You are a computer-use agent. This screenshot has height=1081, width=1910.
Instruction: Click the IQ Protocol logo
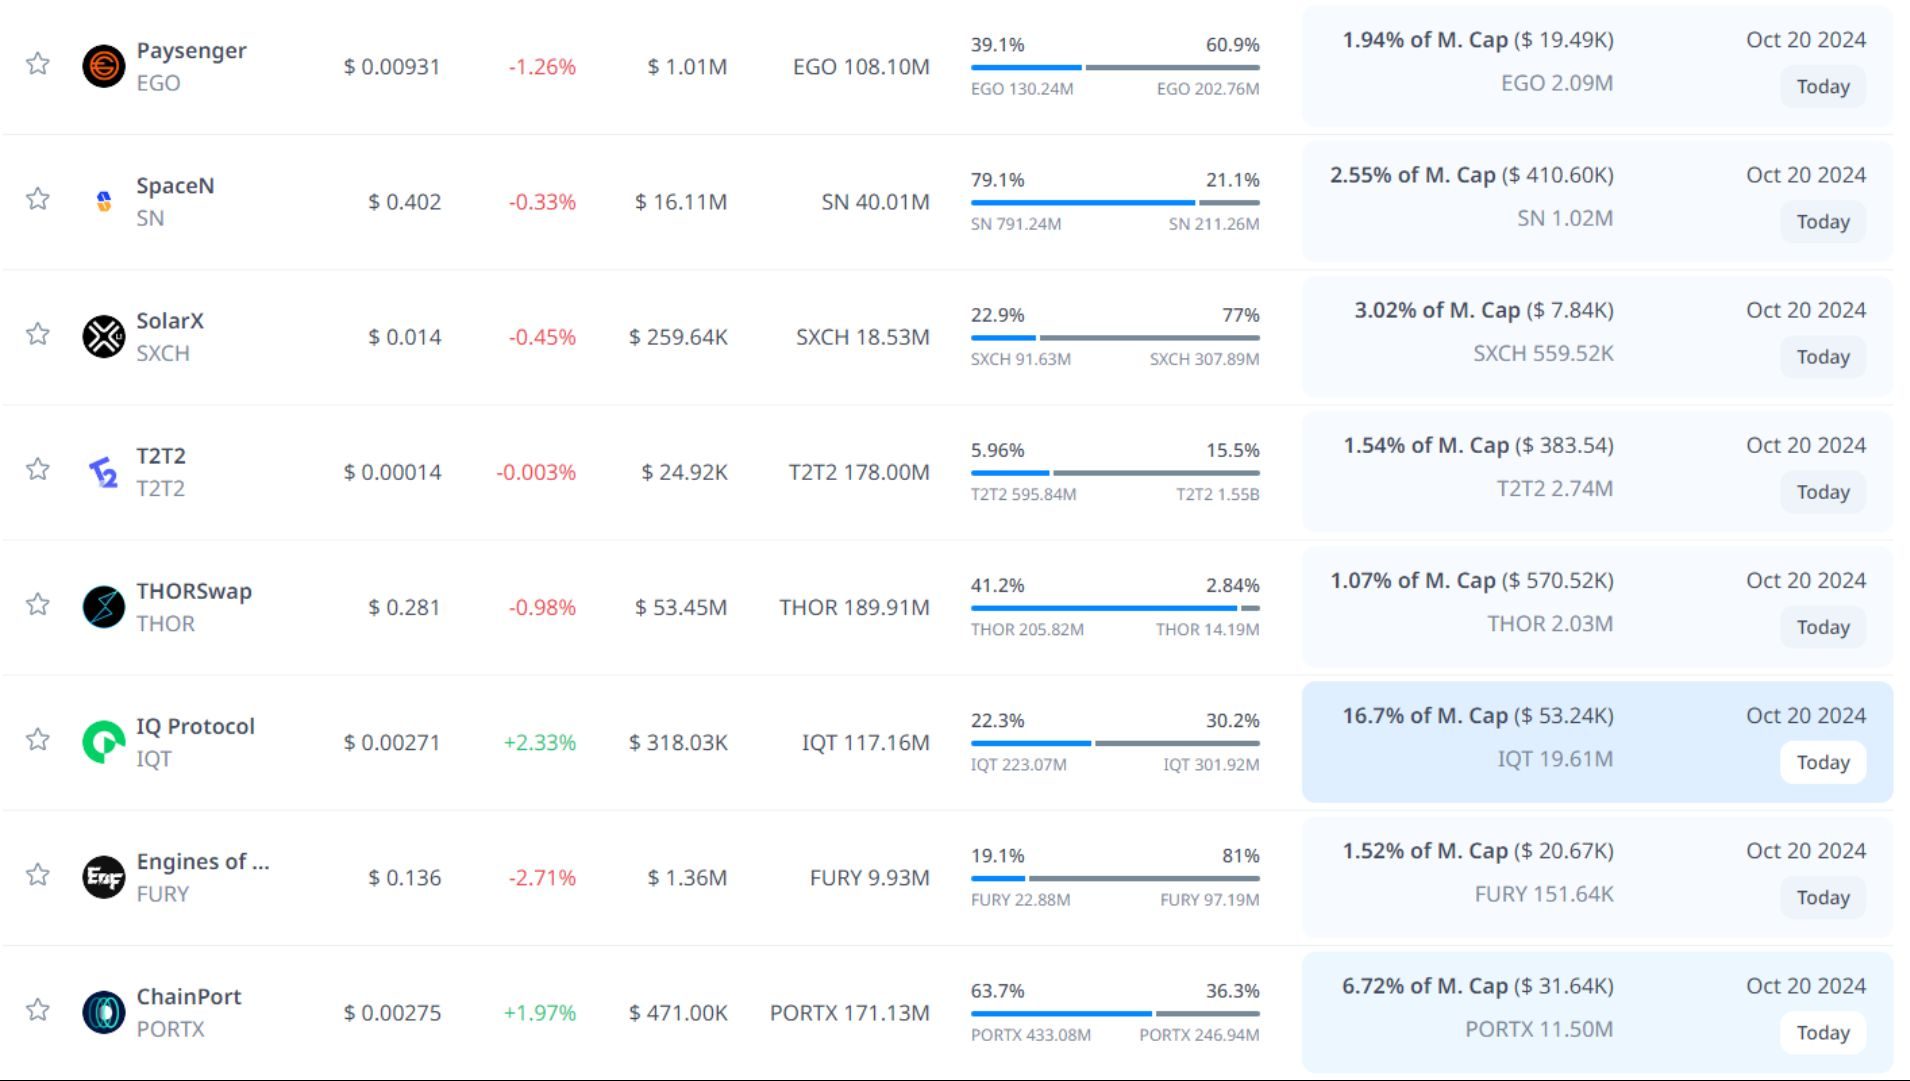click(x=103, y=742)
